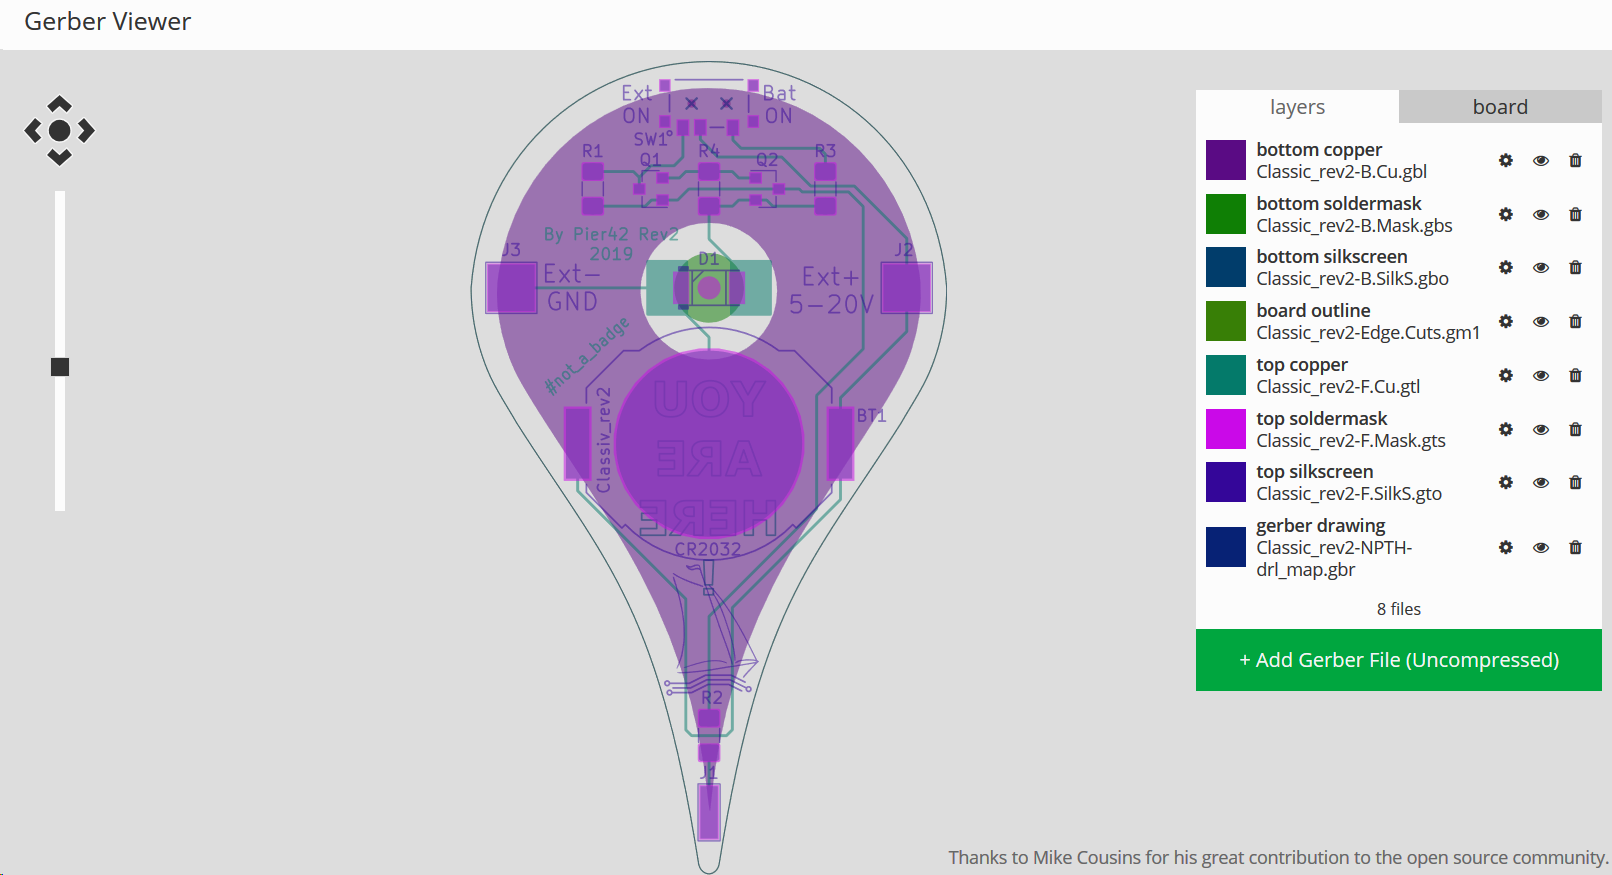This screenshot has width=1612, height=875.
Task: Click Add Gerber File (Uncompressed) button
Action: pyautogui.click(x=1399, y=660)
